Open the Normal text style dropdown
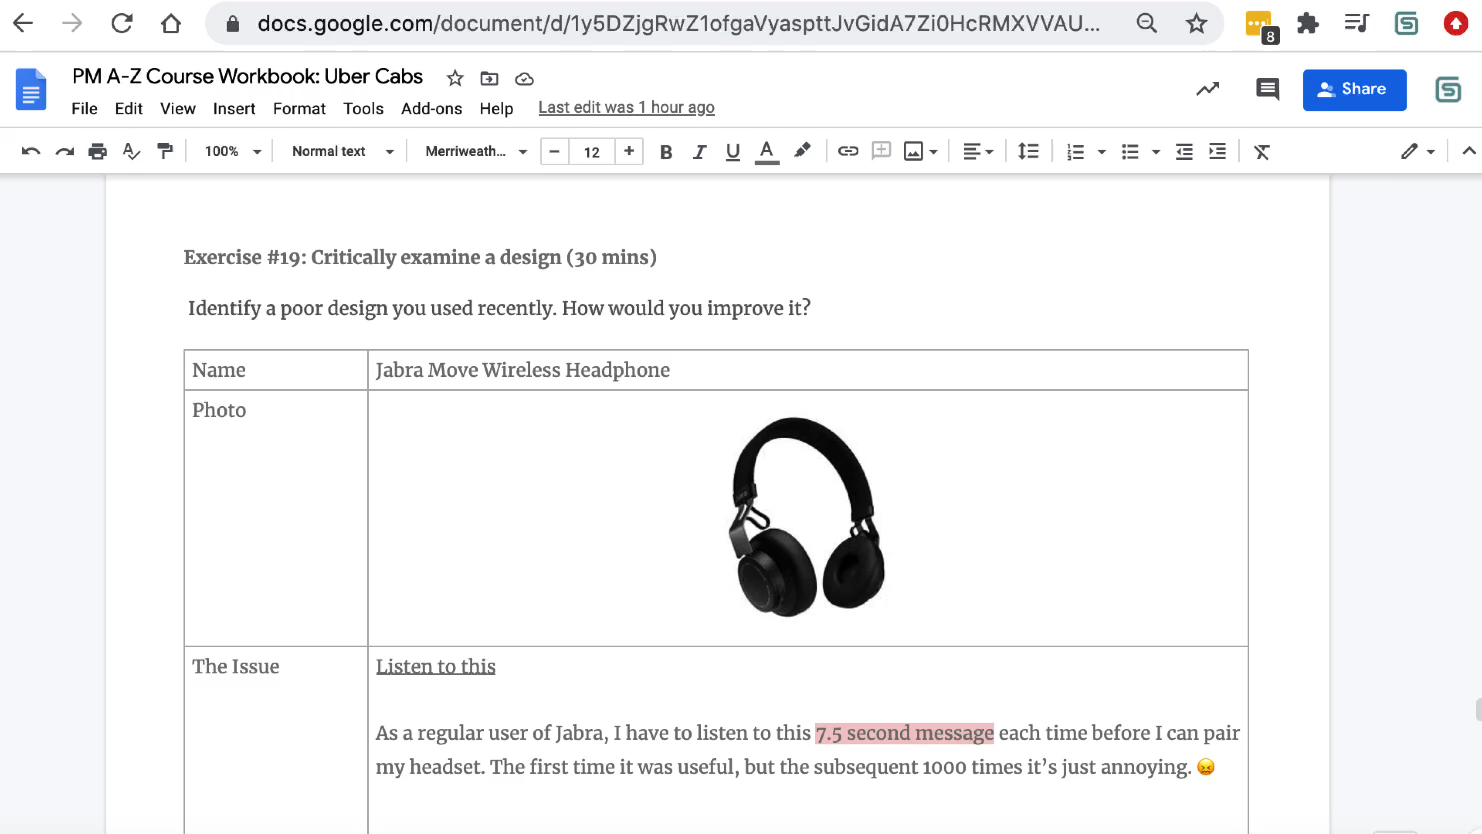This screenshot has height=834, width=1482. click(343, 151)
